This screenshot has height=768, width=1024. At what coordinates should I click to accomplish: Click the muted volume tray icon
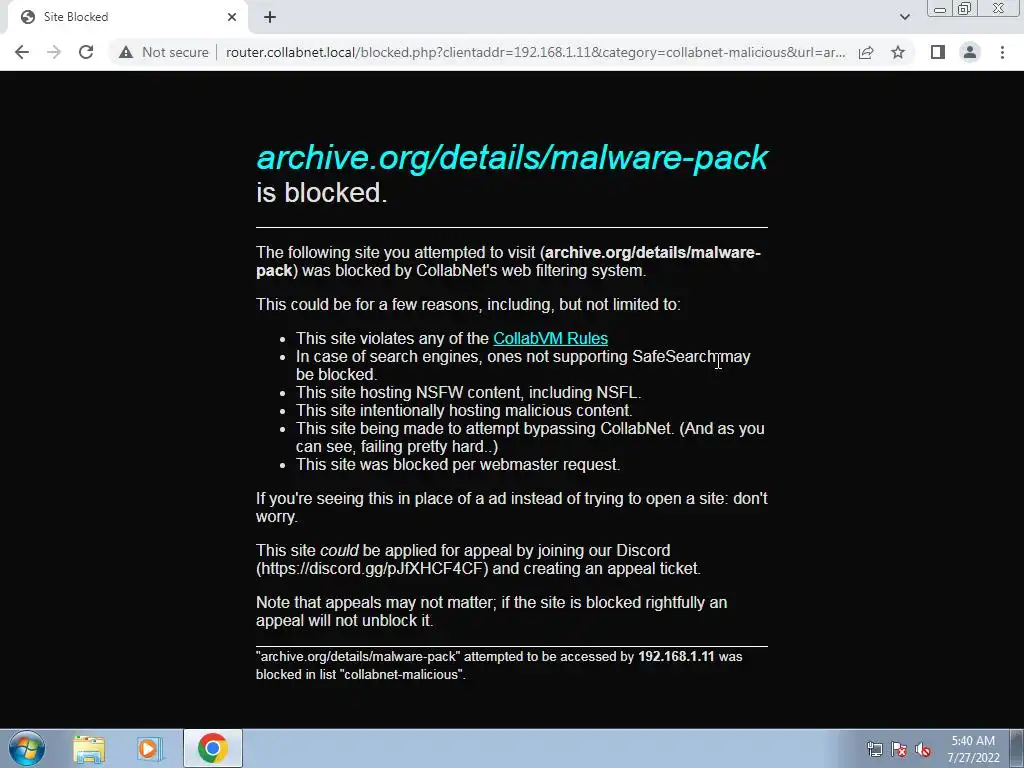(x=923, y=750)
